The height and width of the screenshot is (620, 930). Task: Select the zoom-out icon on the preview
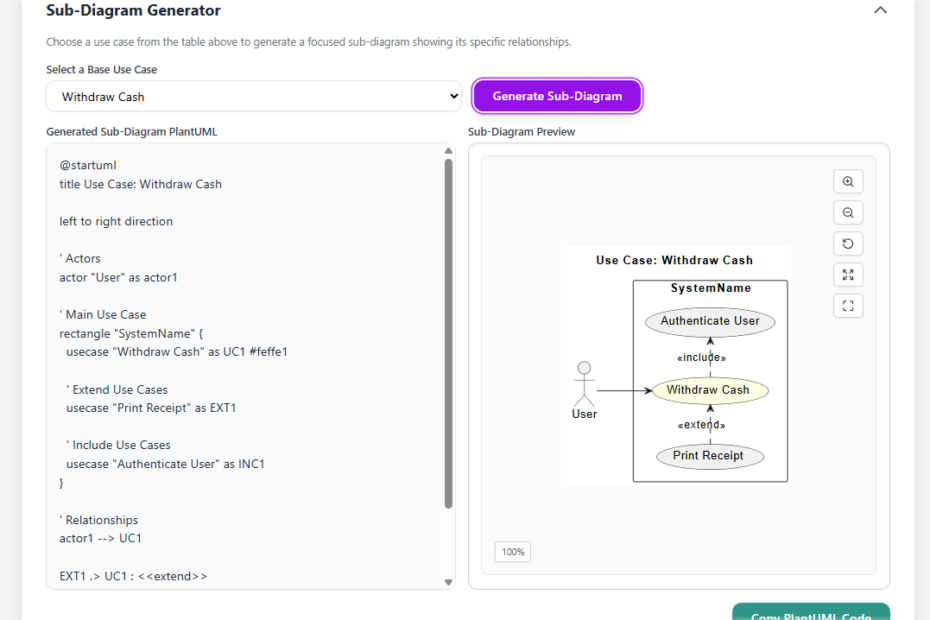coord(848,212)
